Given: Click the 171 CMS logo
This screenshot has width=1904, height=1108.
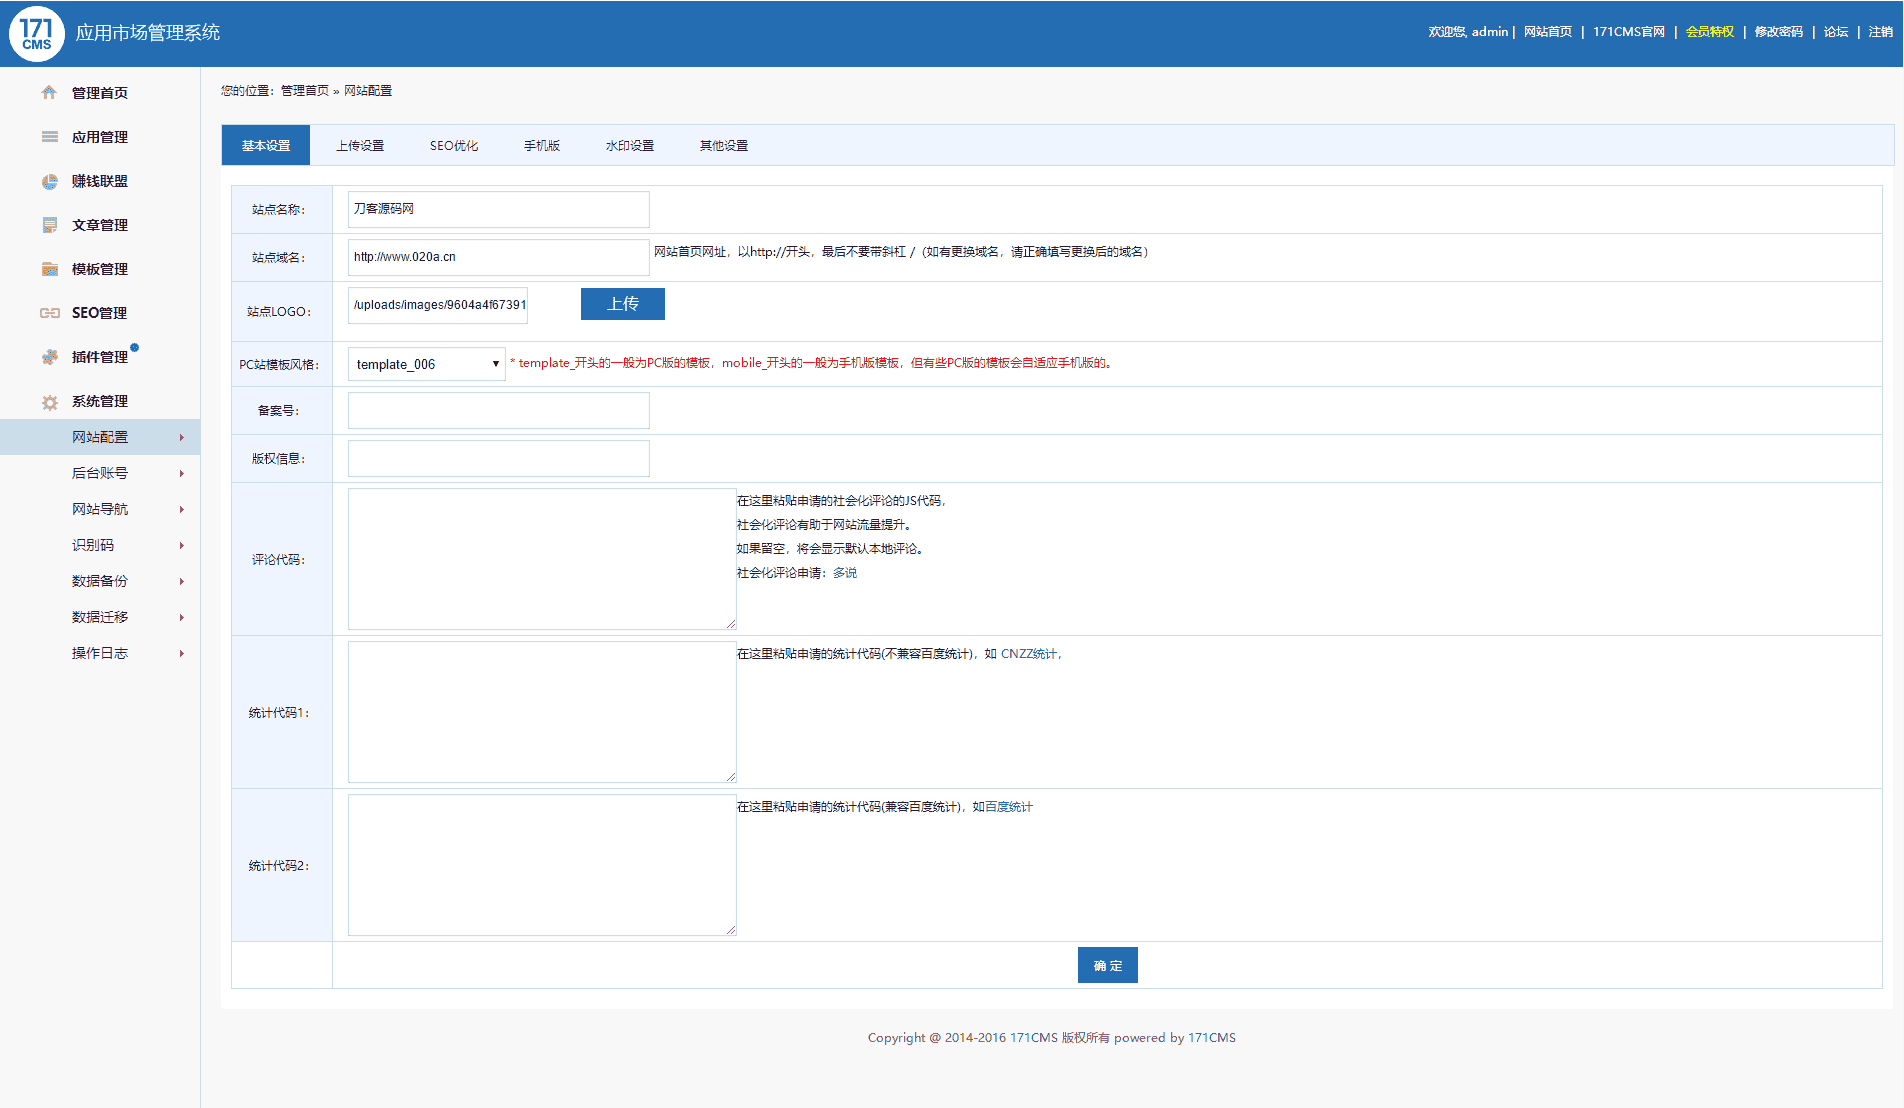Looking at the screenshot, I should pos(37,34).
